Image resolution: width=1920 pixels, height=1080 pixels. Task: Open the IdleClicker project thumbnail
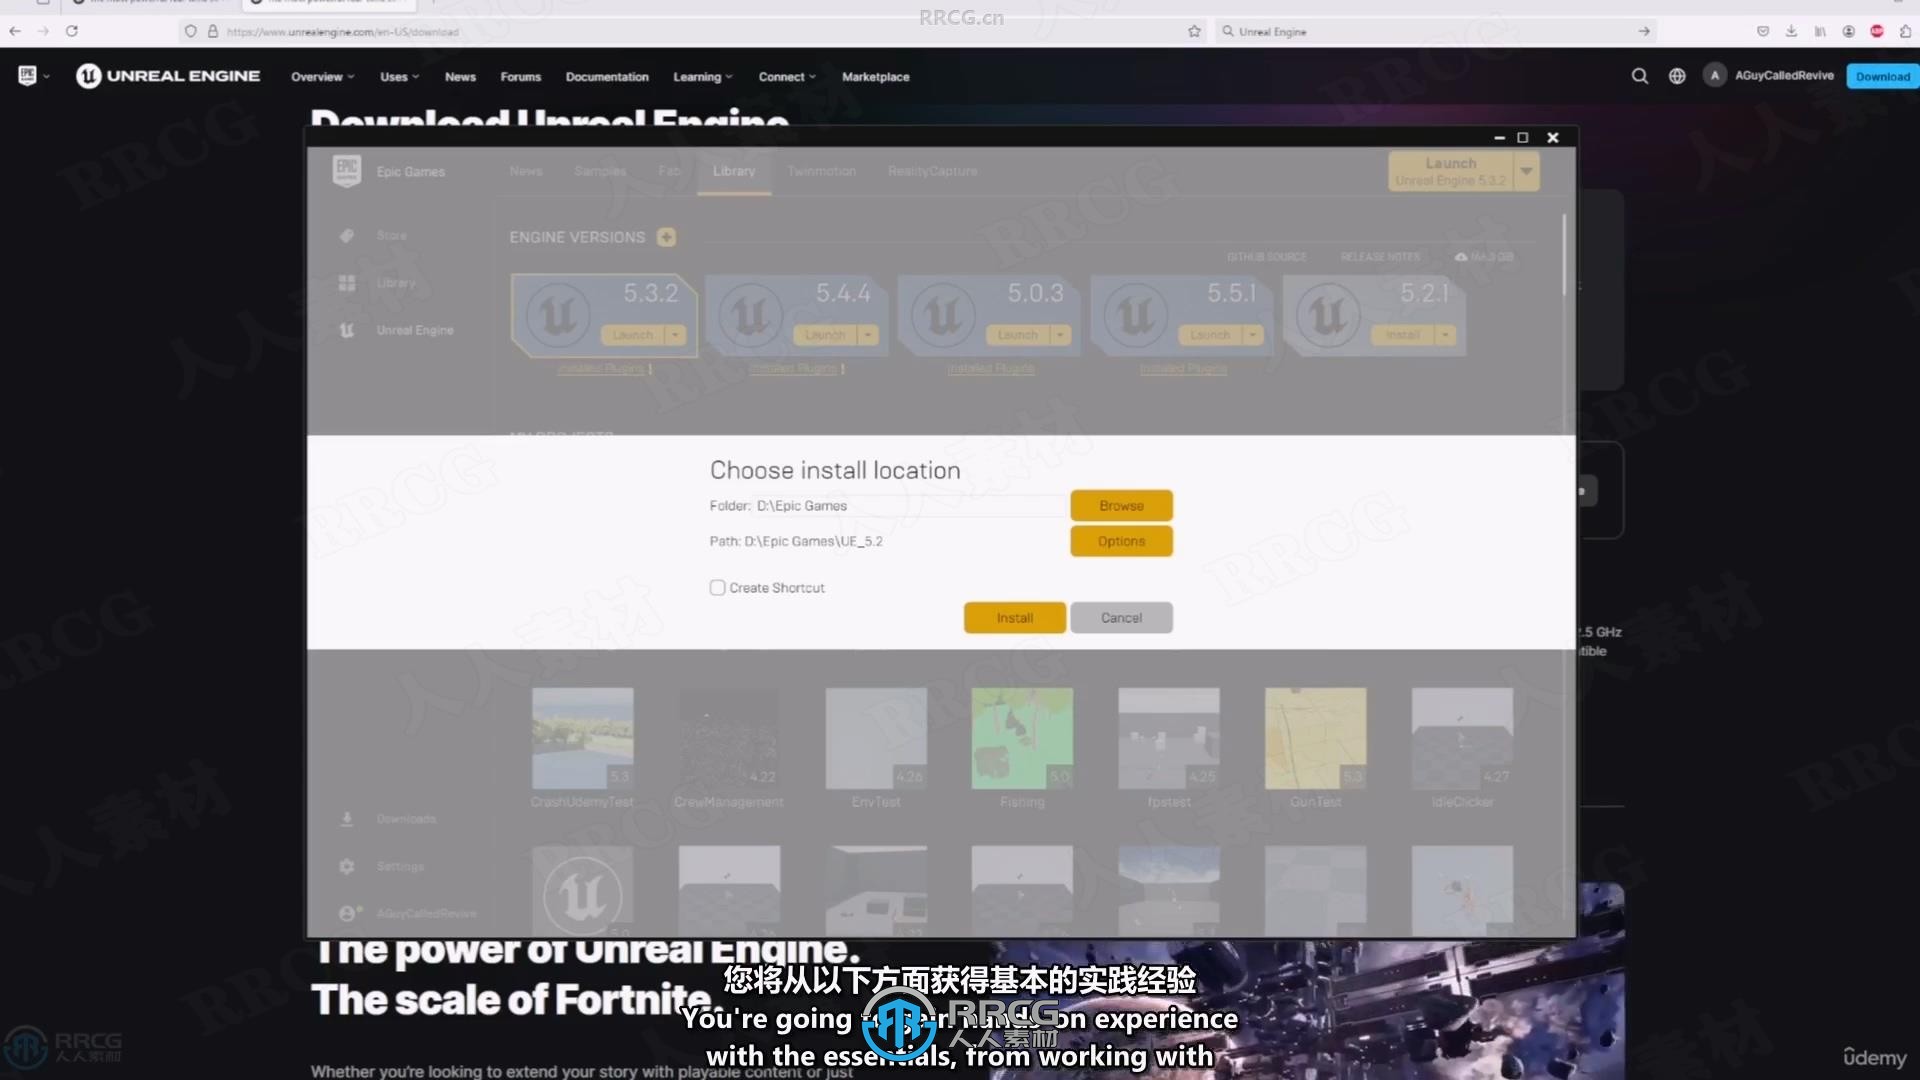click(x=1462, y=738)
